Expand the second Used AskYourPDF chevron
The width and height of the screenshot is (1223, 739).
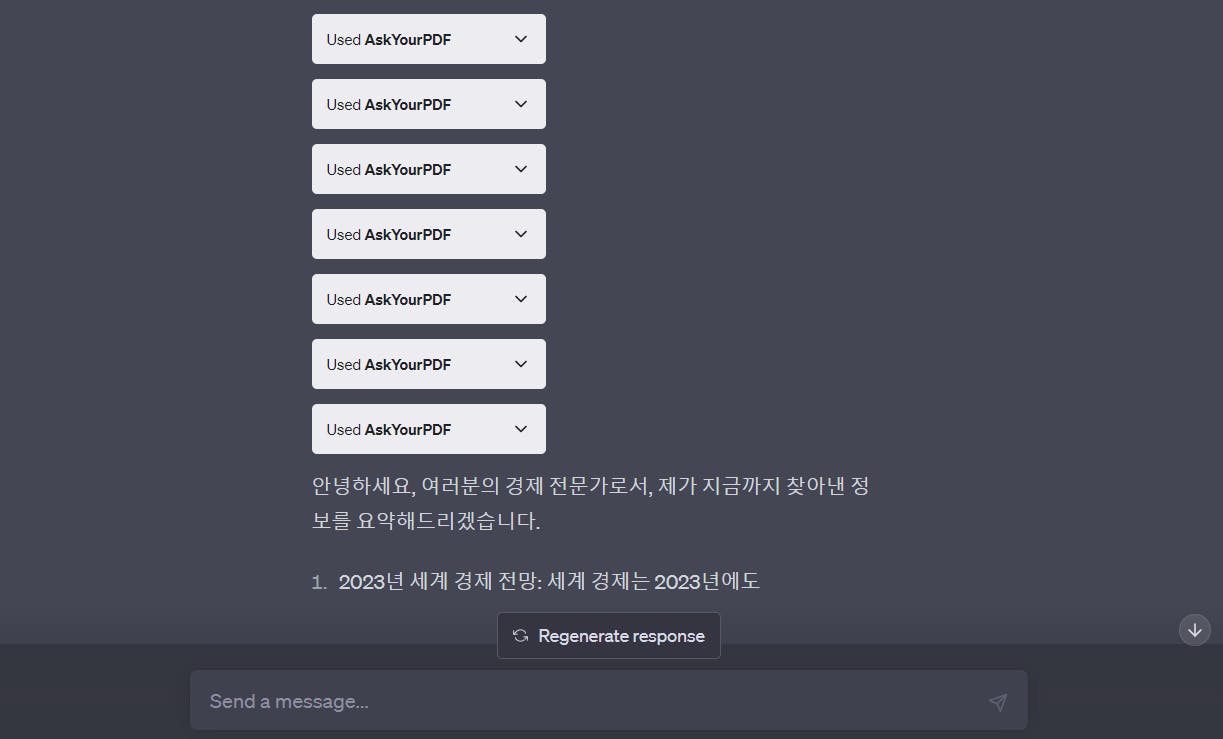(520, 104)
